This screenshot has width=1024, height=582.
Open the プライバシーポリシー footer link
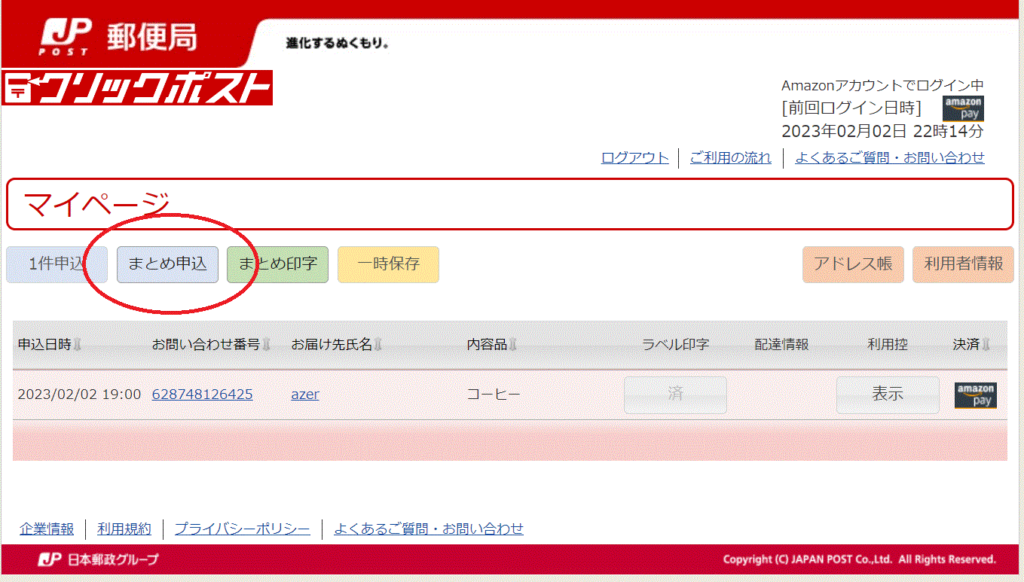(x=242, y=529)
